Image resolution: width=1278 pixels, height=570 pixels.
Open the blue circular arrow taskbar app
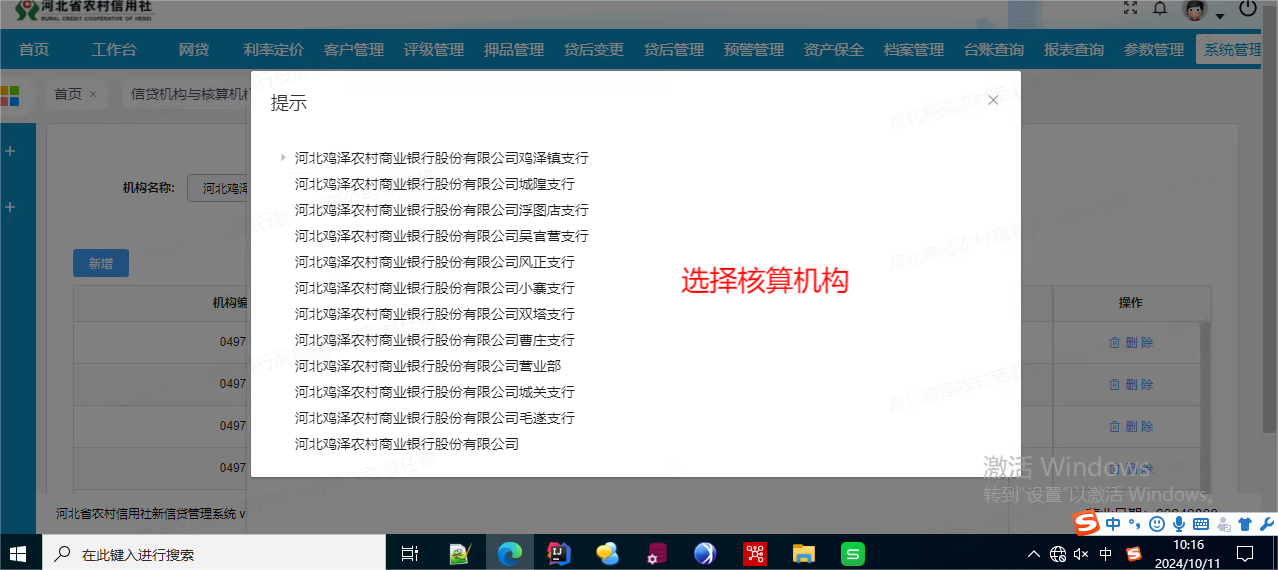pos(705,553)
